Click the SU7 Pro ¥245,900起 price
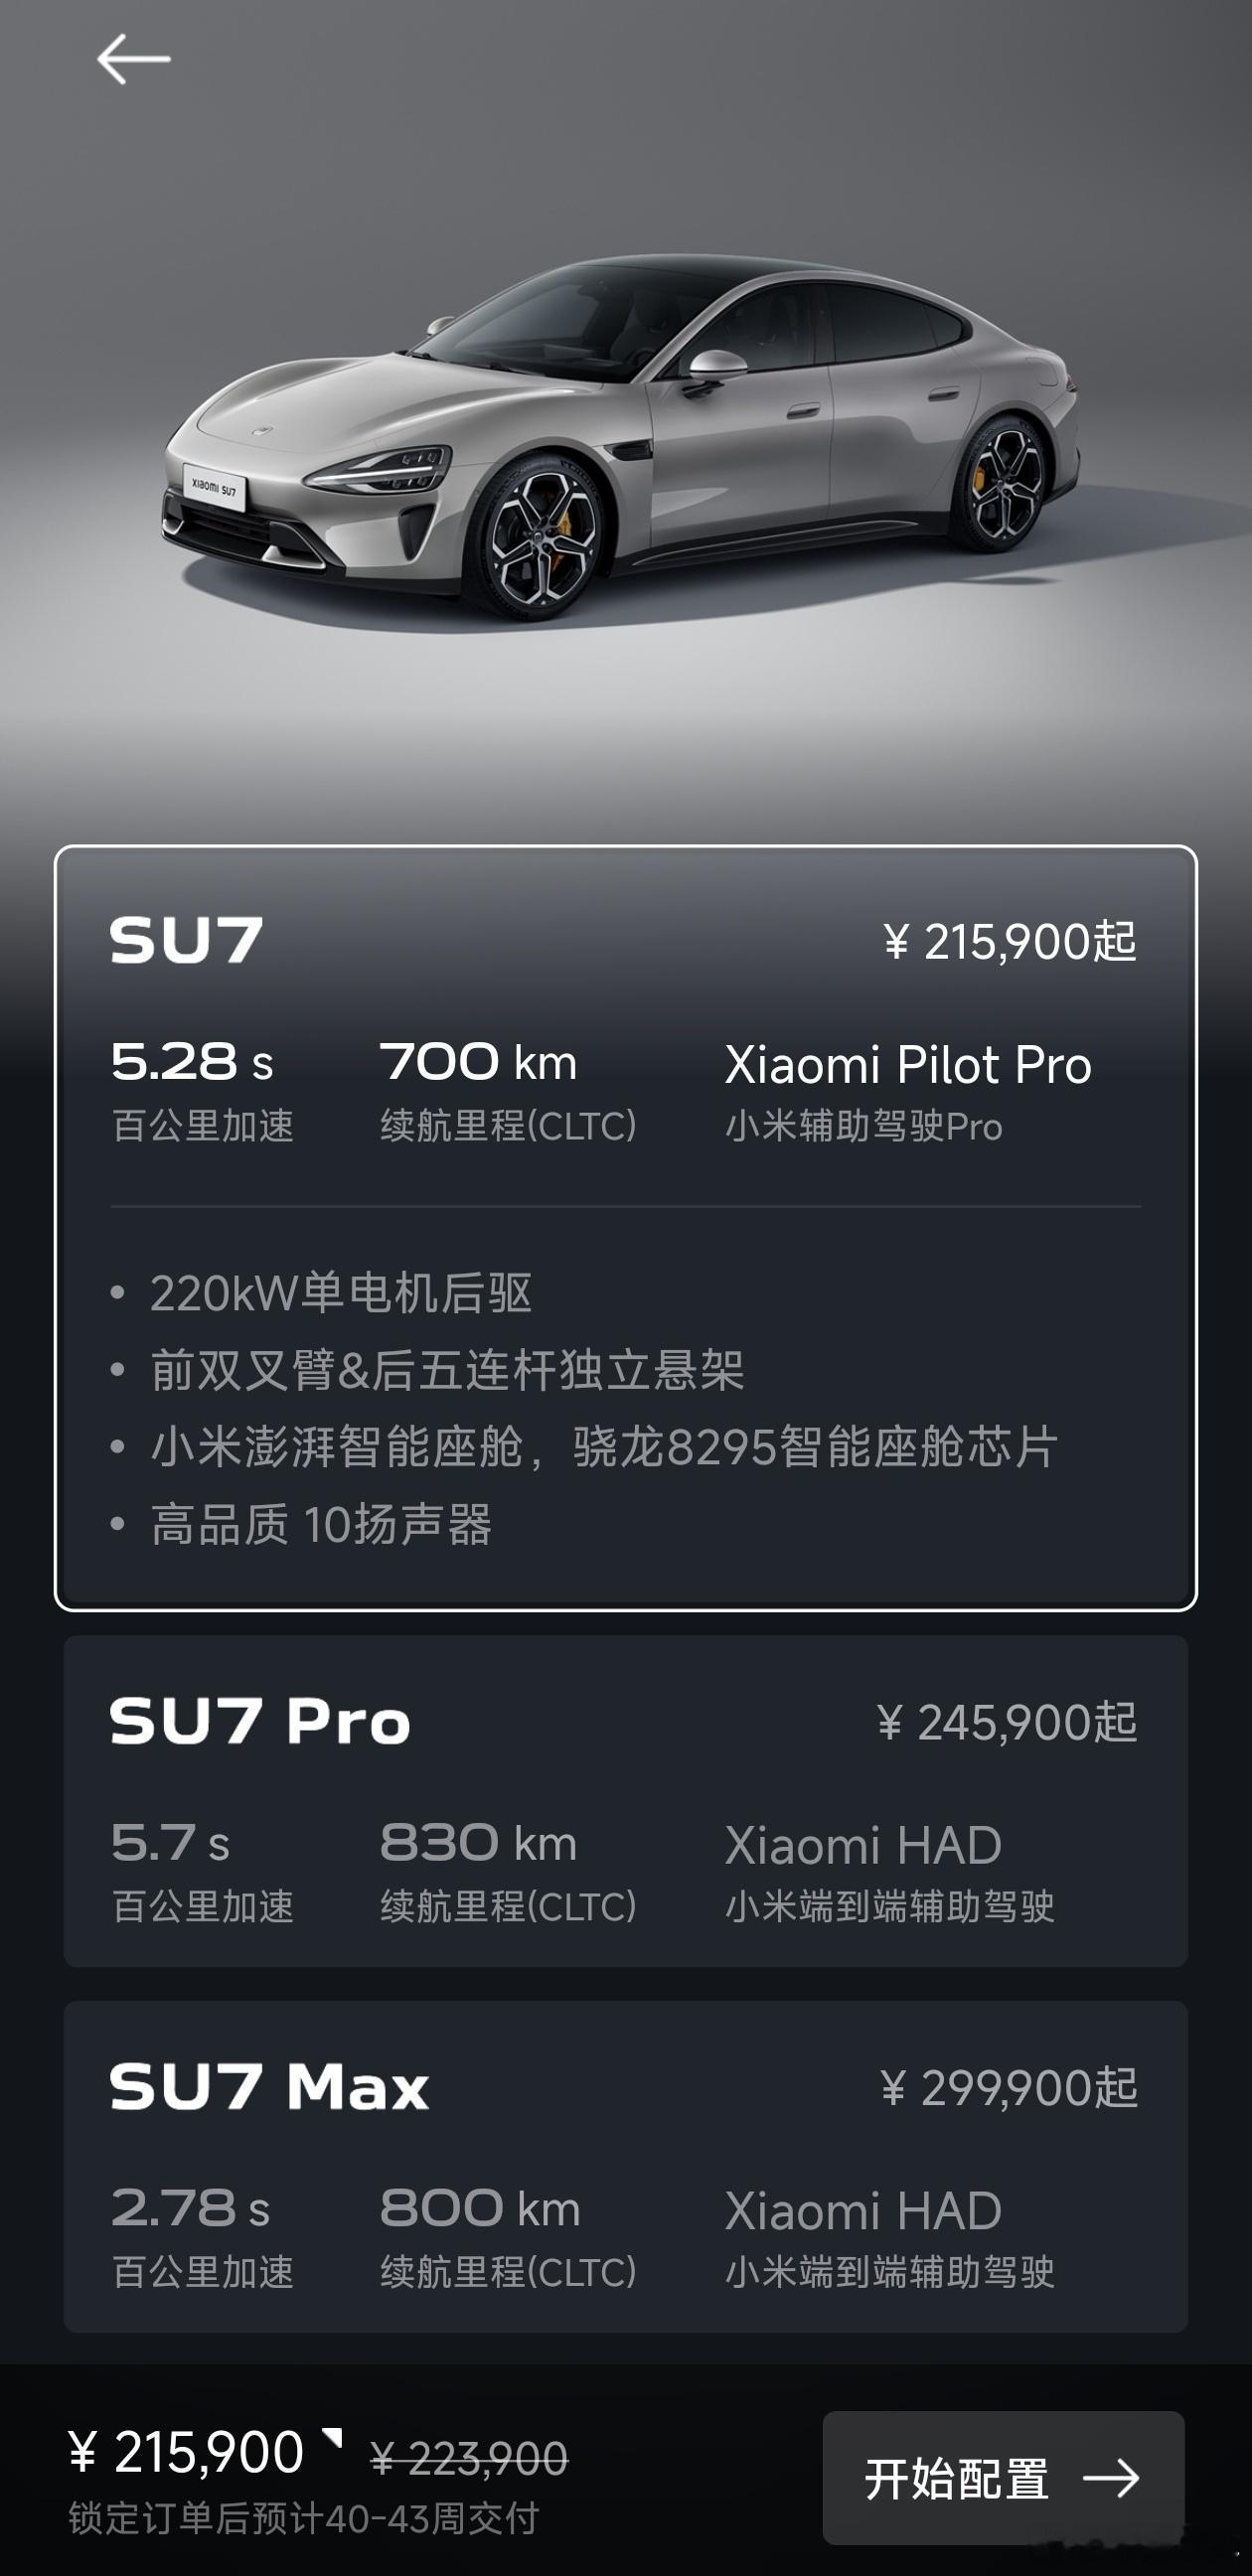The image size is (1252, 2576). 1007,1722
